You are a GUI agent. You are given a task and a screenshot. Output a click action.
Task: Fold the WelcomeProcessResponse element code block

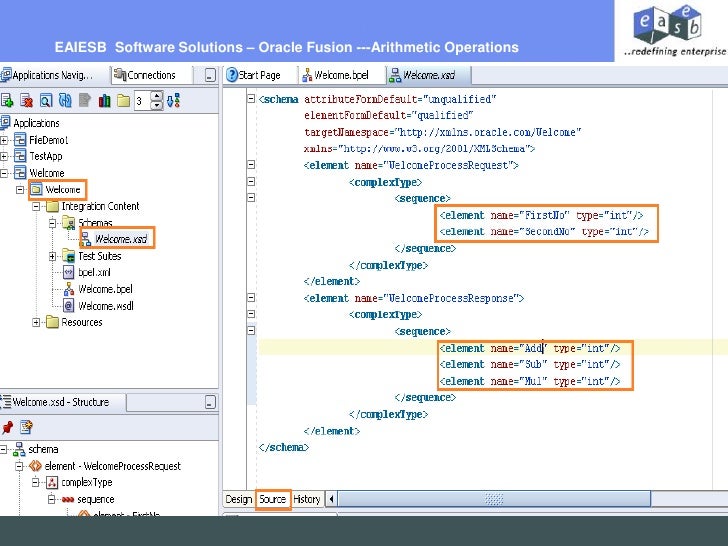tap(251, 297)
